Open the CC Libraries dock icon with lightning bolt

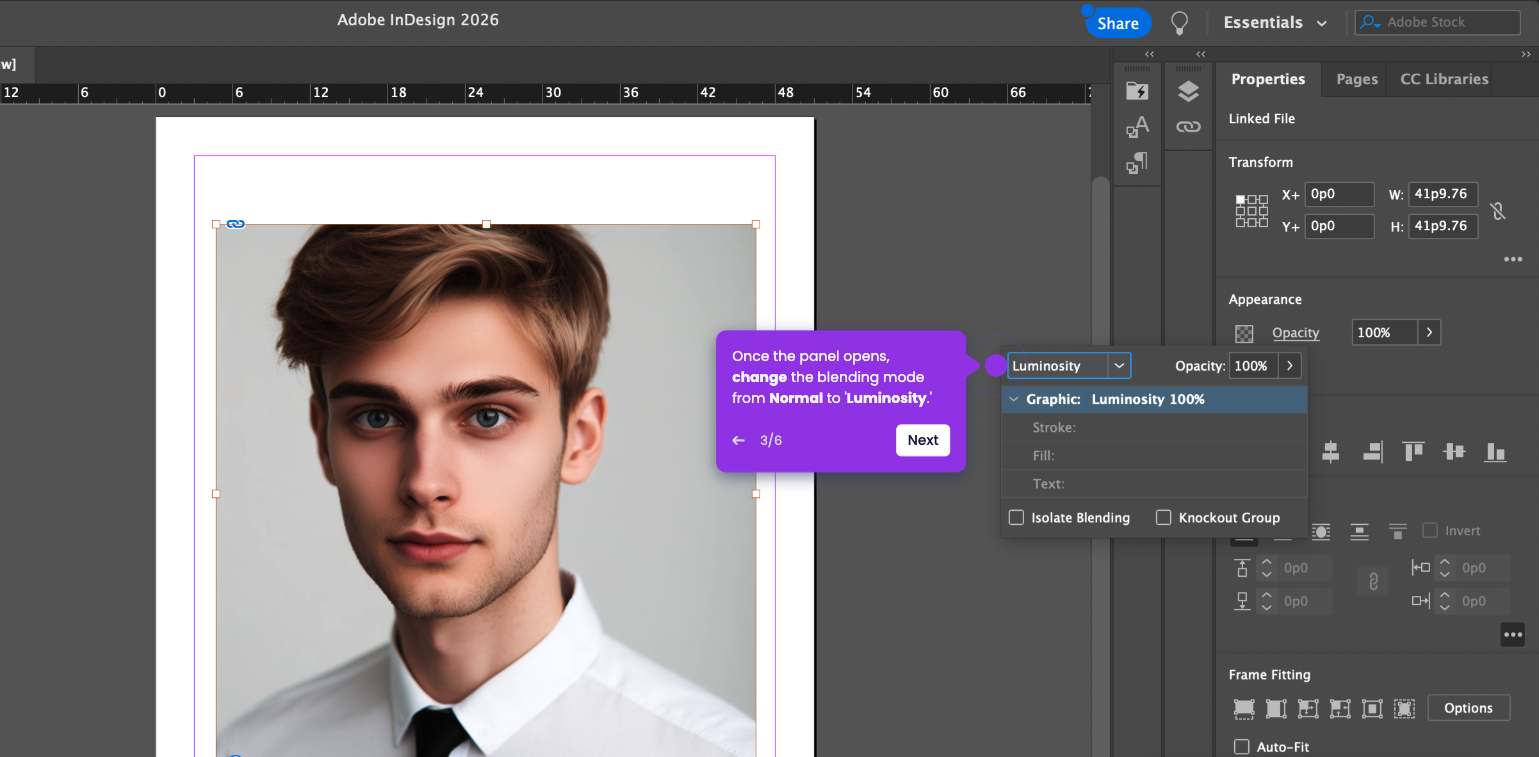1137,92
